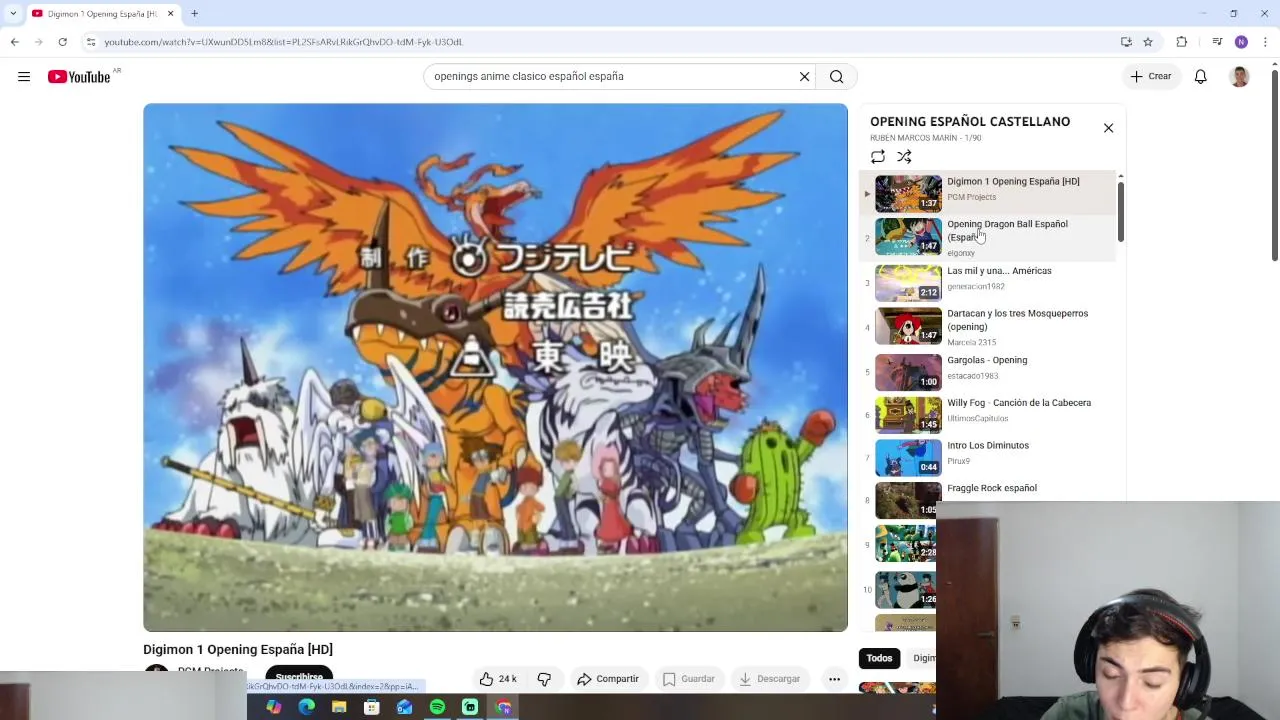The width and height of the screenshot is (1280, 720).
Task: Select Gargolas - Opening in playlist
Action: tap(988, 371)
